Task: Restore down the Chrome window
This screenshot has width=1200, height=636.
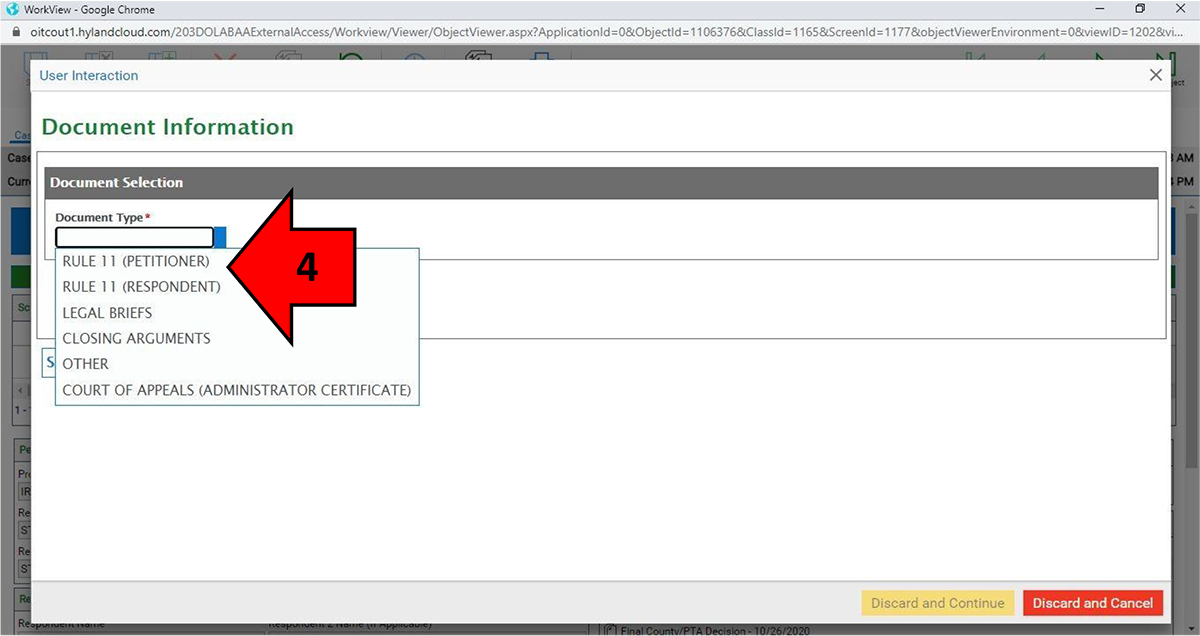Action: 1139,9
